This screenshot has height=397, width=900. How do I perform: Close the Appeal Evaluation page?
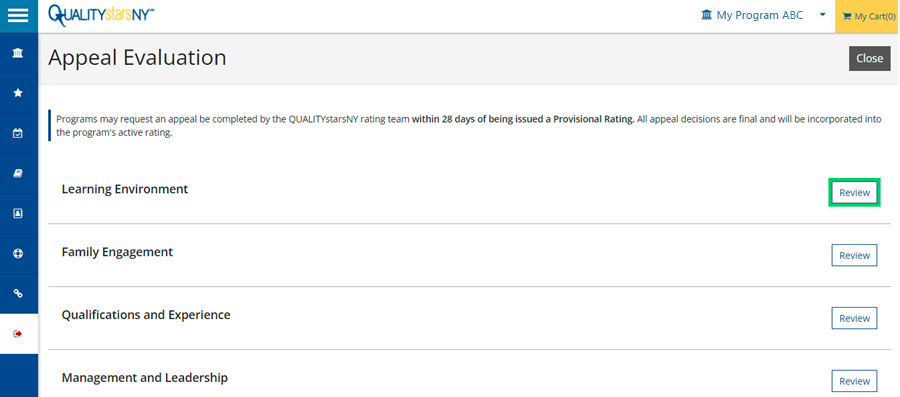[x=870, y=59]
